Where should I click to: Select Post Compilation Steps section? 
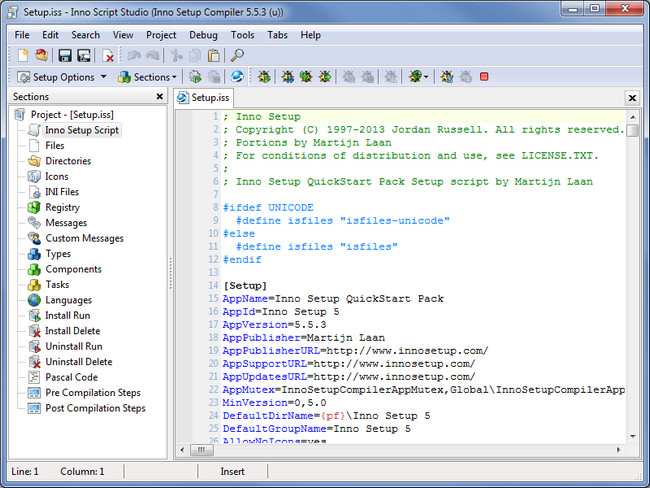click(95, 408)
